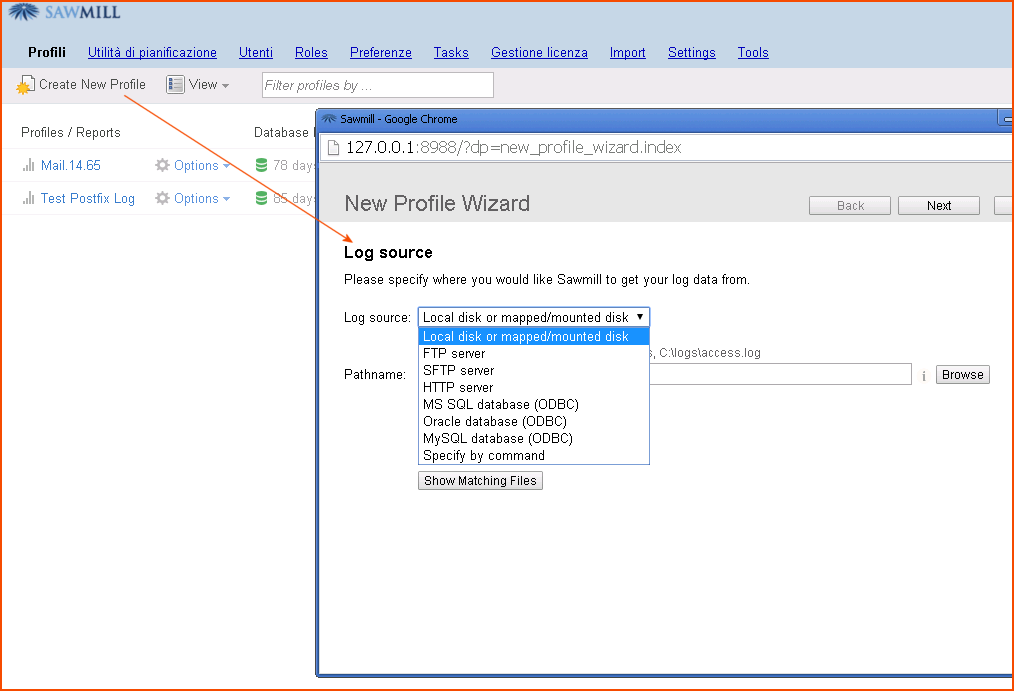Click the View list icon
The image size is (1014, 691).
pyautogui.click(x=175, y=85)
